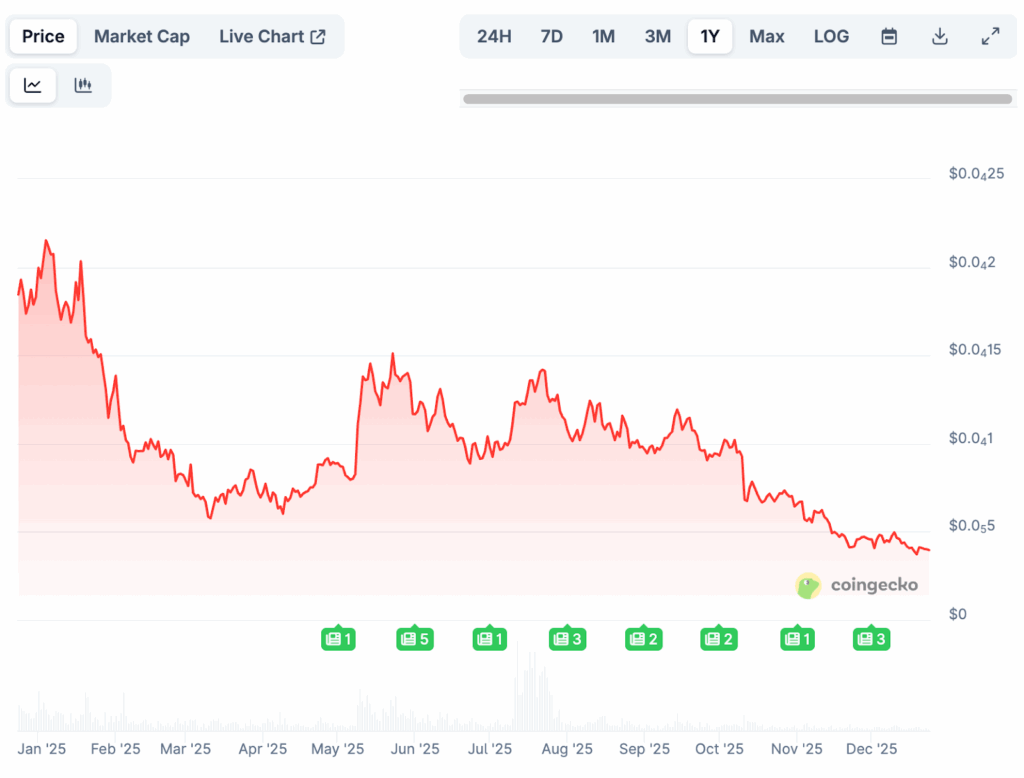Image resolution: width=1024 pixels, height=778 pixels.
Task: Pick the 3M time range
Action: [657, 36]
